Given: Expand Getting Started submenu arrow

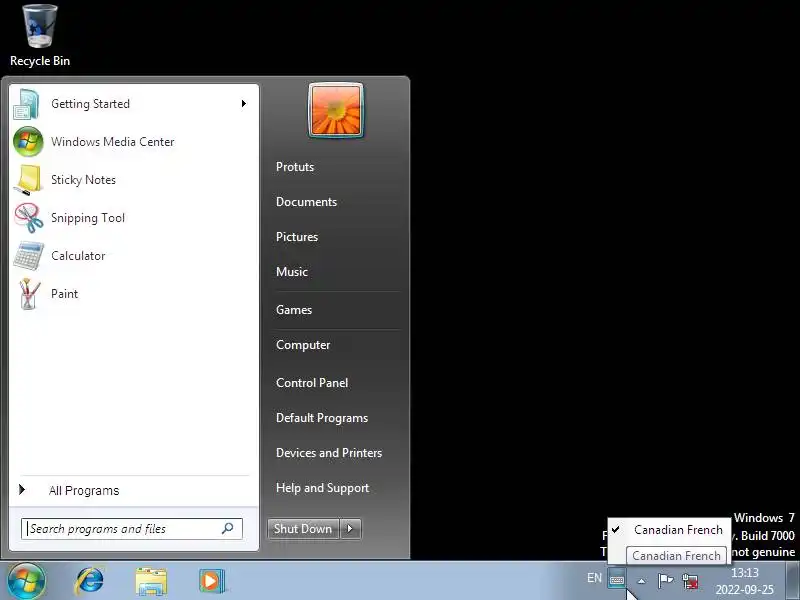Looking at the screenshot, I should tap(244, 104).
